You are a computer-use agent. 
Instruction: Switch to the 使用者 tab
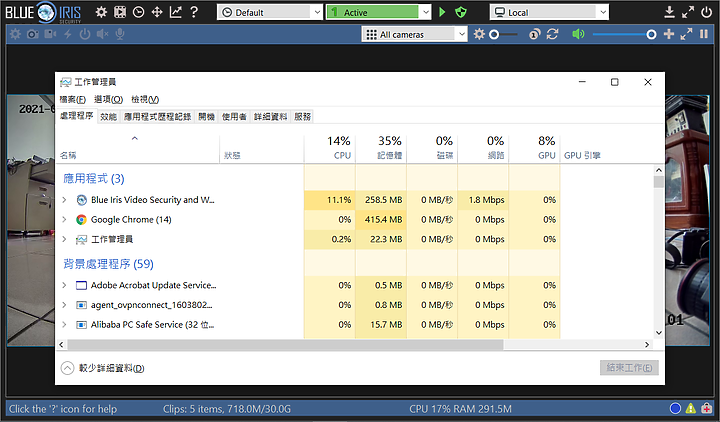pyautogui.click(x=234, y=117)
